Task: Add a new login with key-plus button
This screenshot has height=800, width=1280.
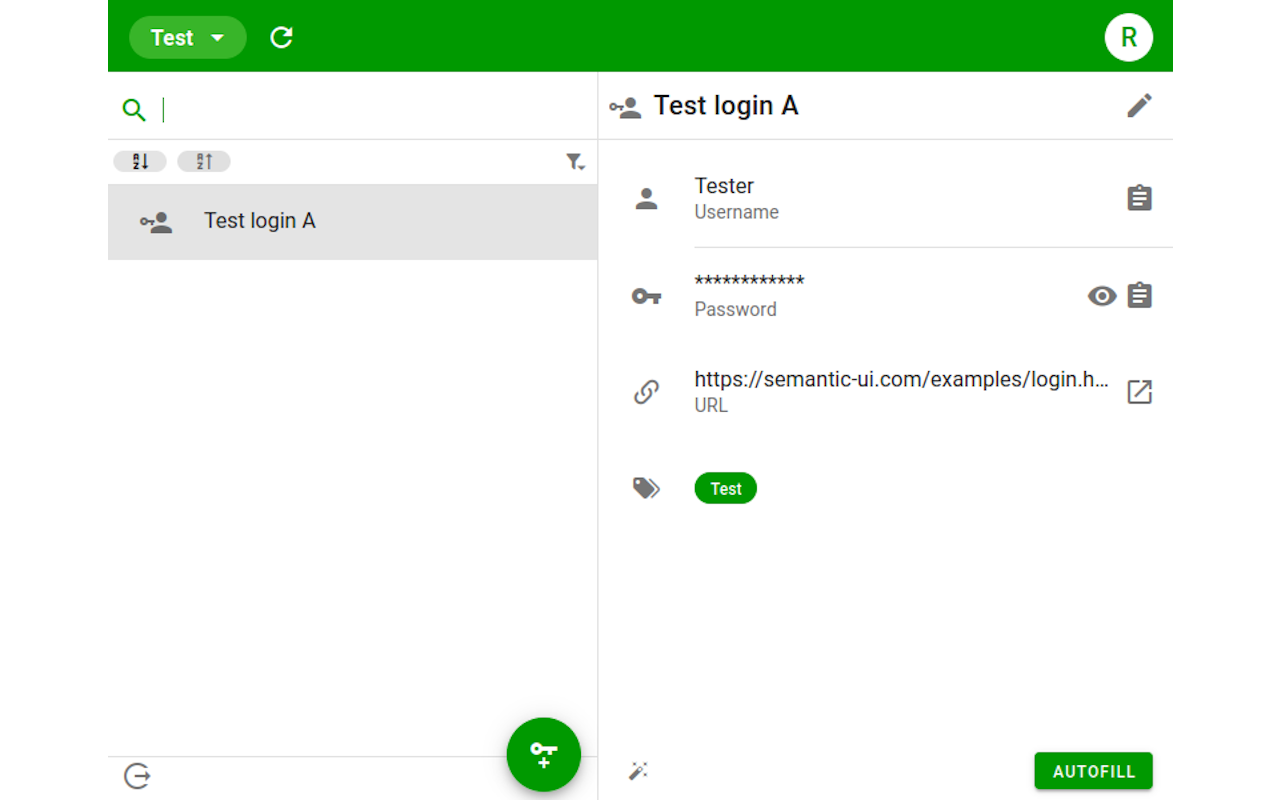Action: tap(544, 755)
